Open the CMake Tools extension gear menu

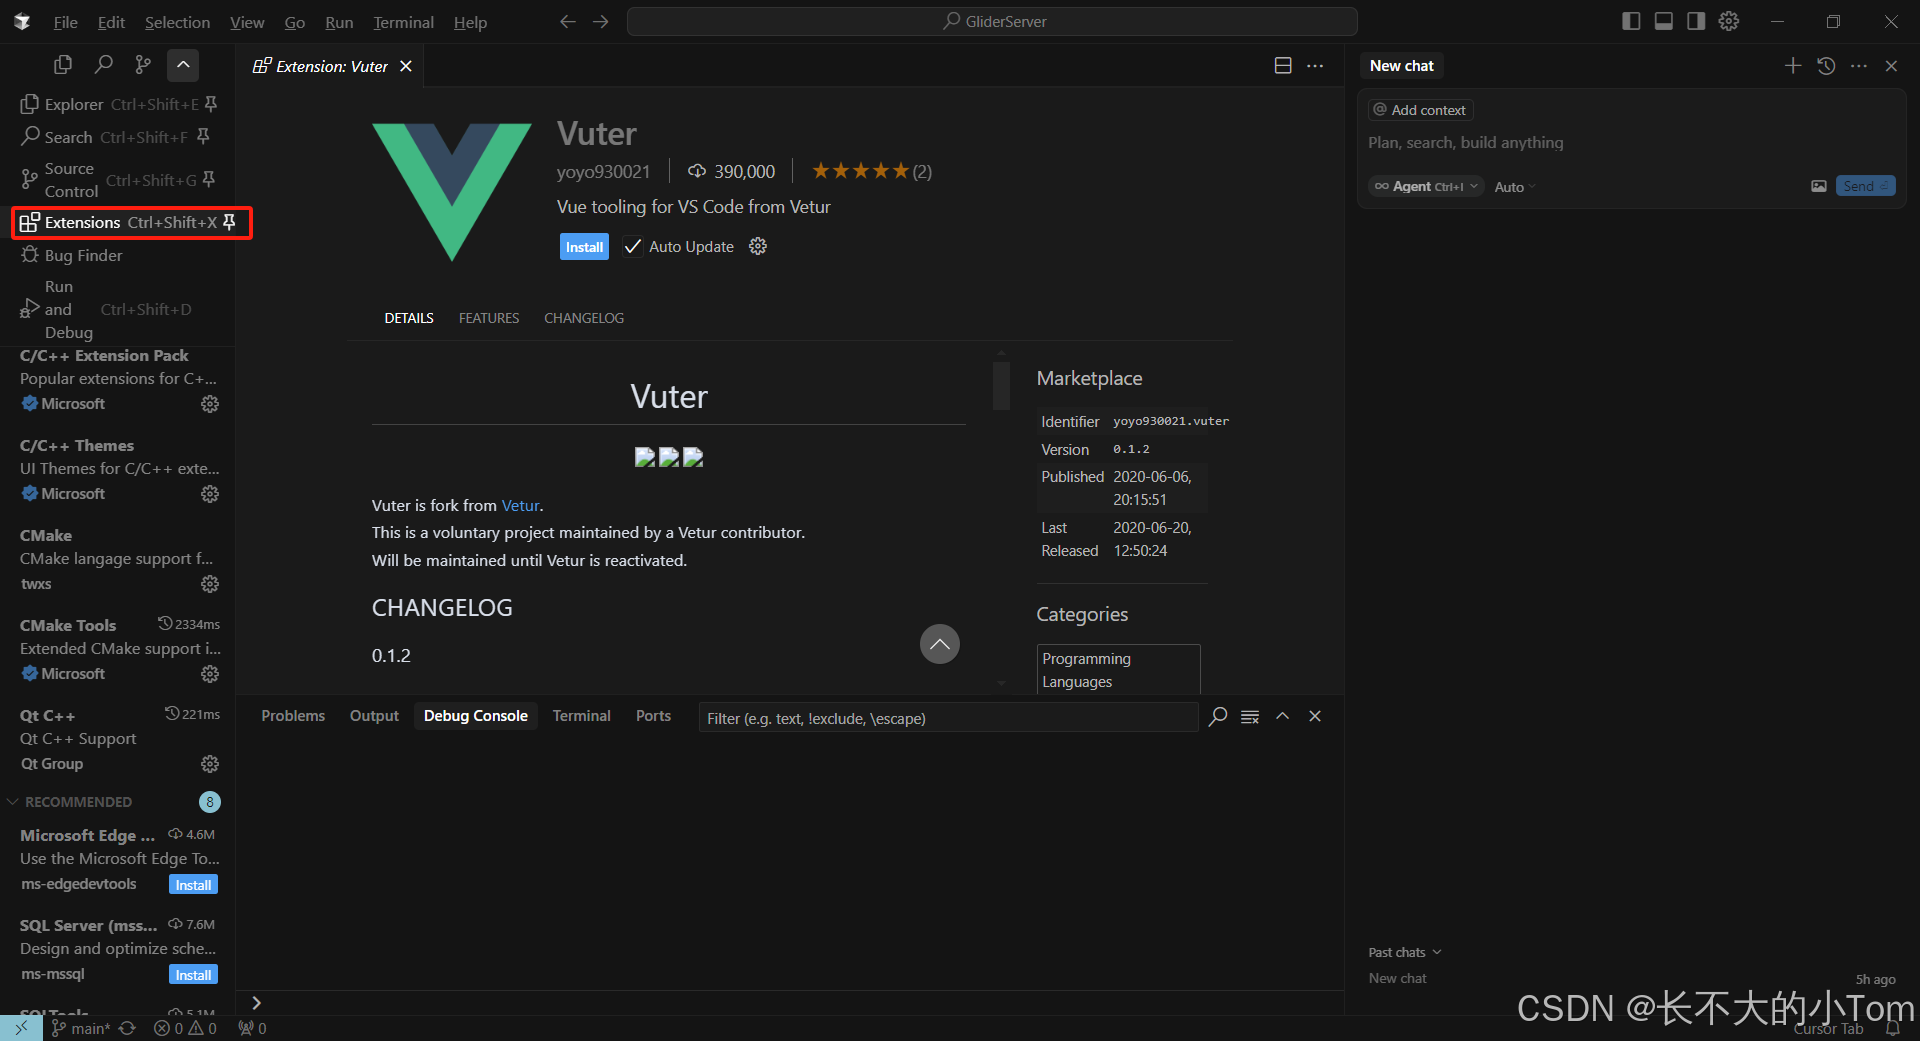point(209,673)
